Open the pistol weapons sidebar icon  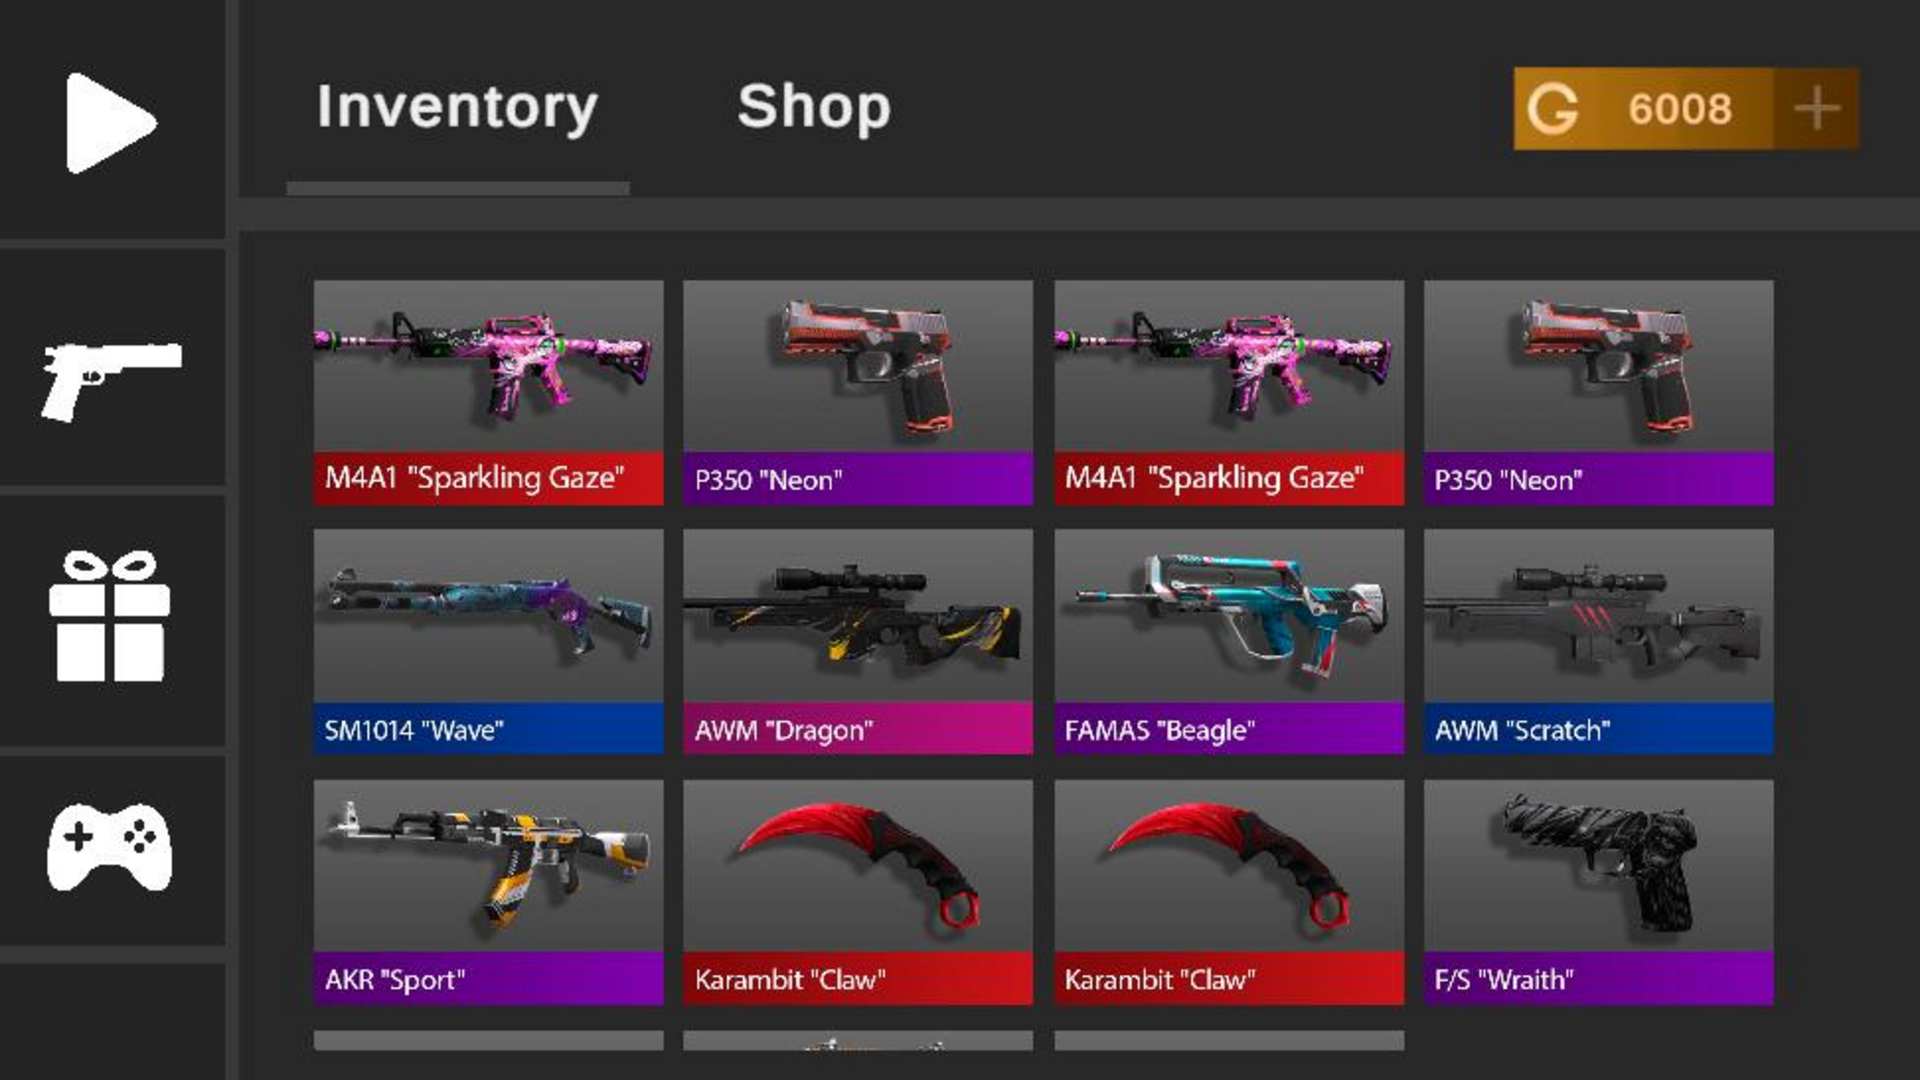tap(111, 381)
